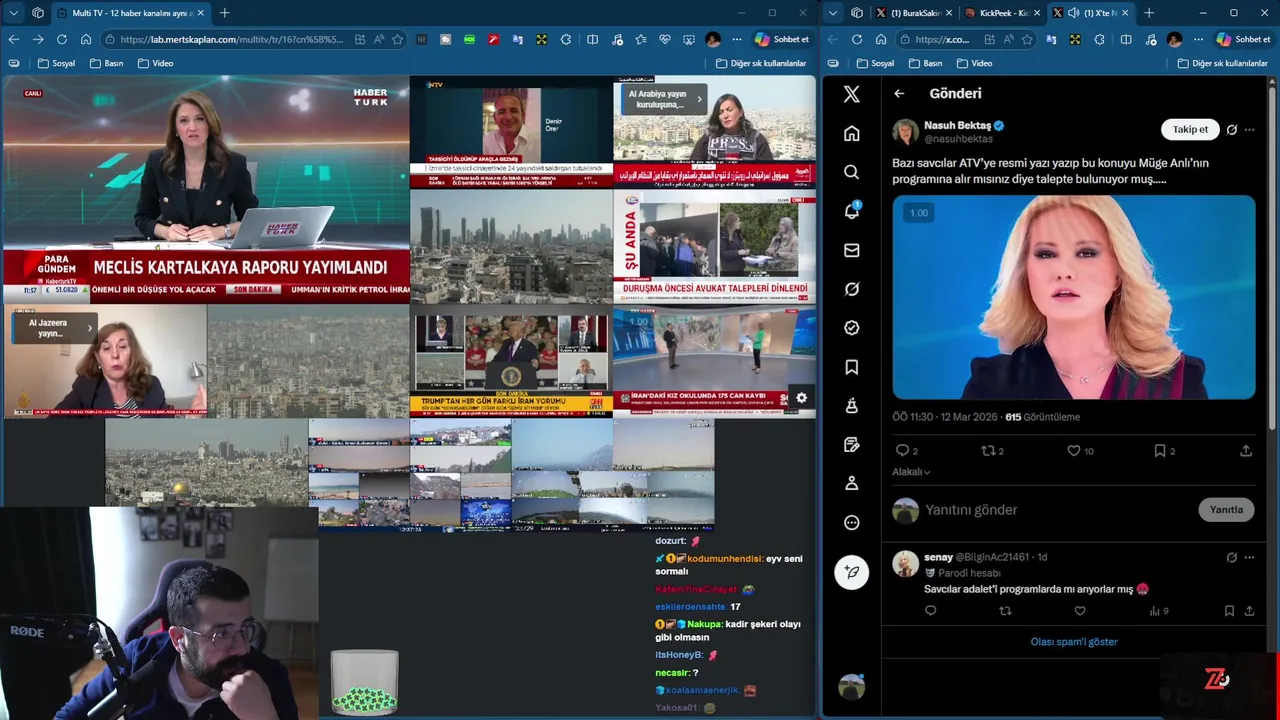Open tab actions dropdown in right window
The height and width of the screenshot is (720, 1280).
coord(832,13)
